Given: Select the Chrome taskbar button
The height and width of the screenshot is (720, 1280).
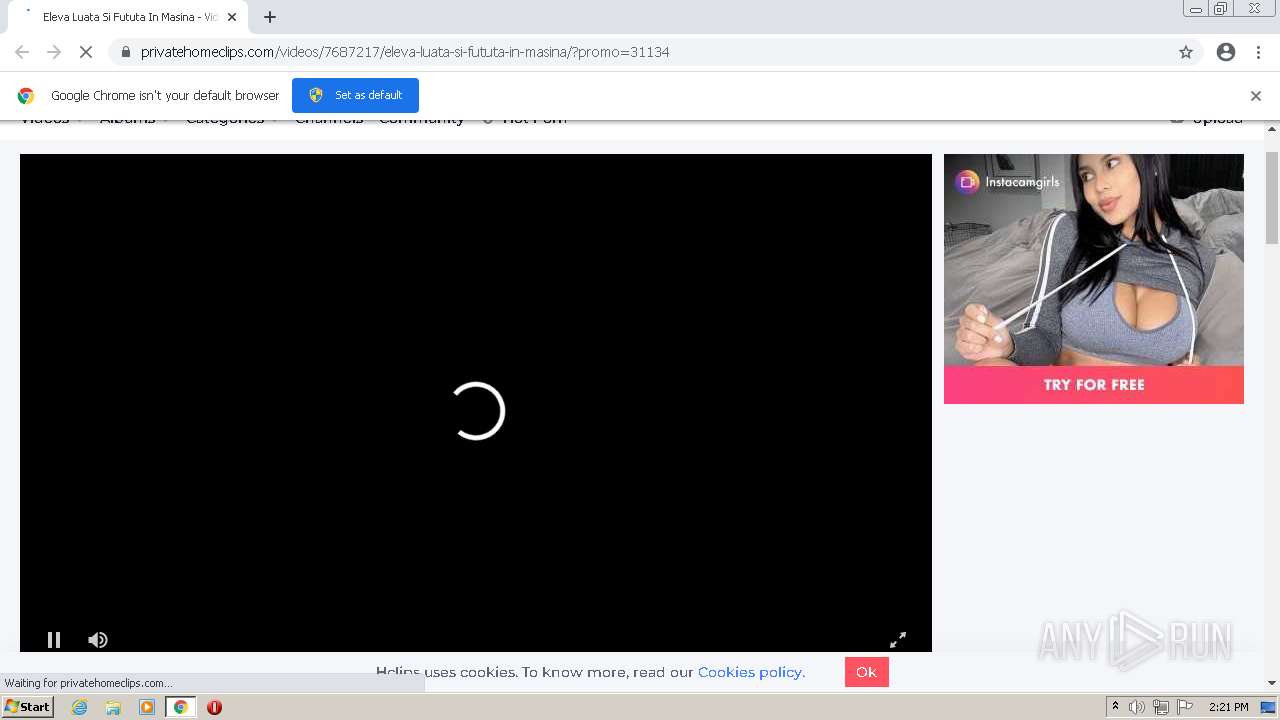Looking at the screenshot, I should click(x=180, y=707).
